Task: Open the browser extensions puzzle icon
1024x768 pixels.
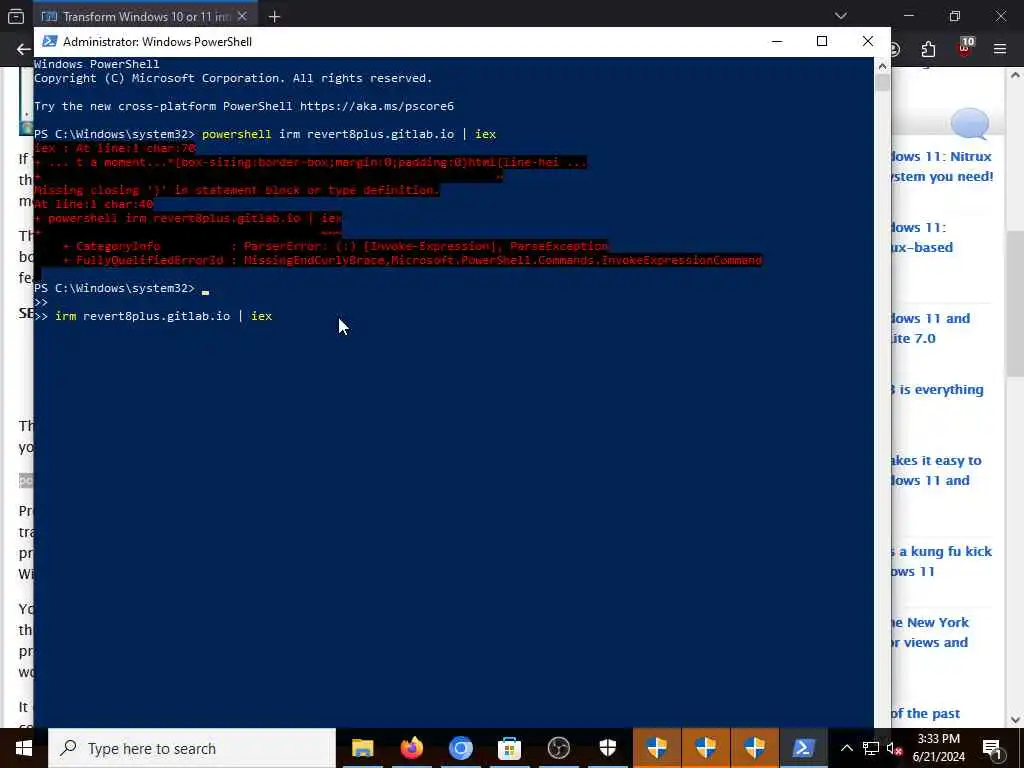Action: tap(928, 49)
